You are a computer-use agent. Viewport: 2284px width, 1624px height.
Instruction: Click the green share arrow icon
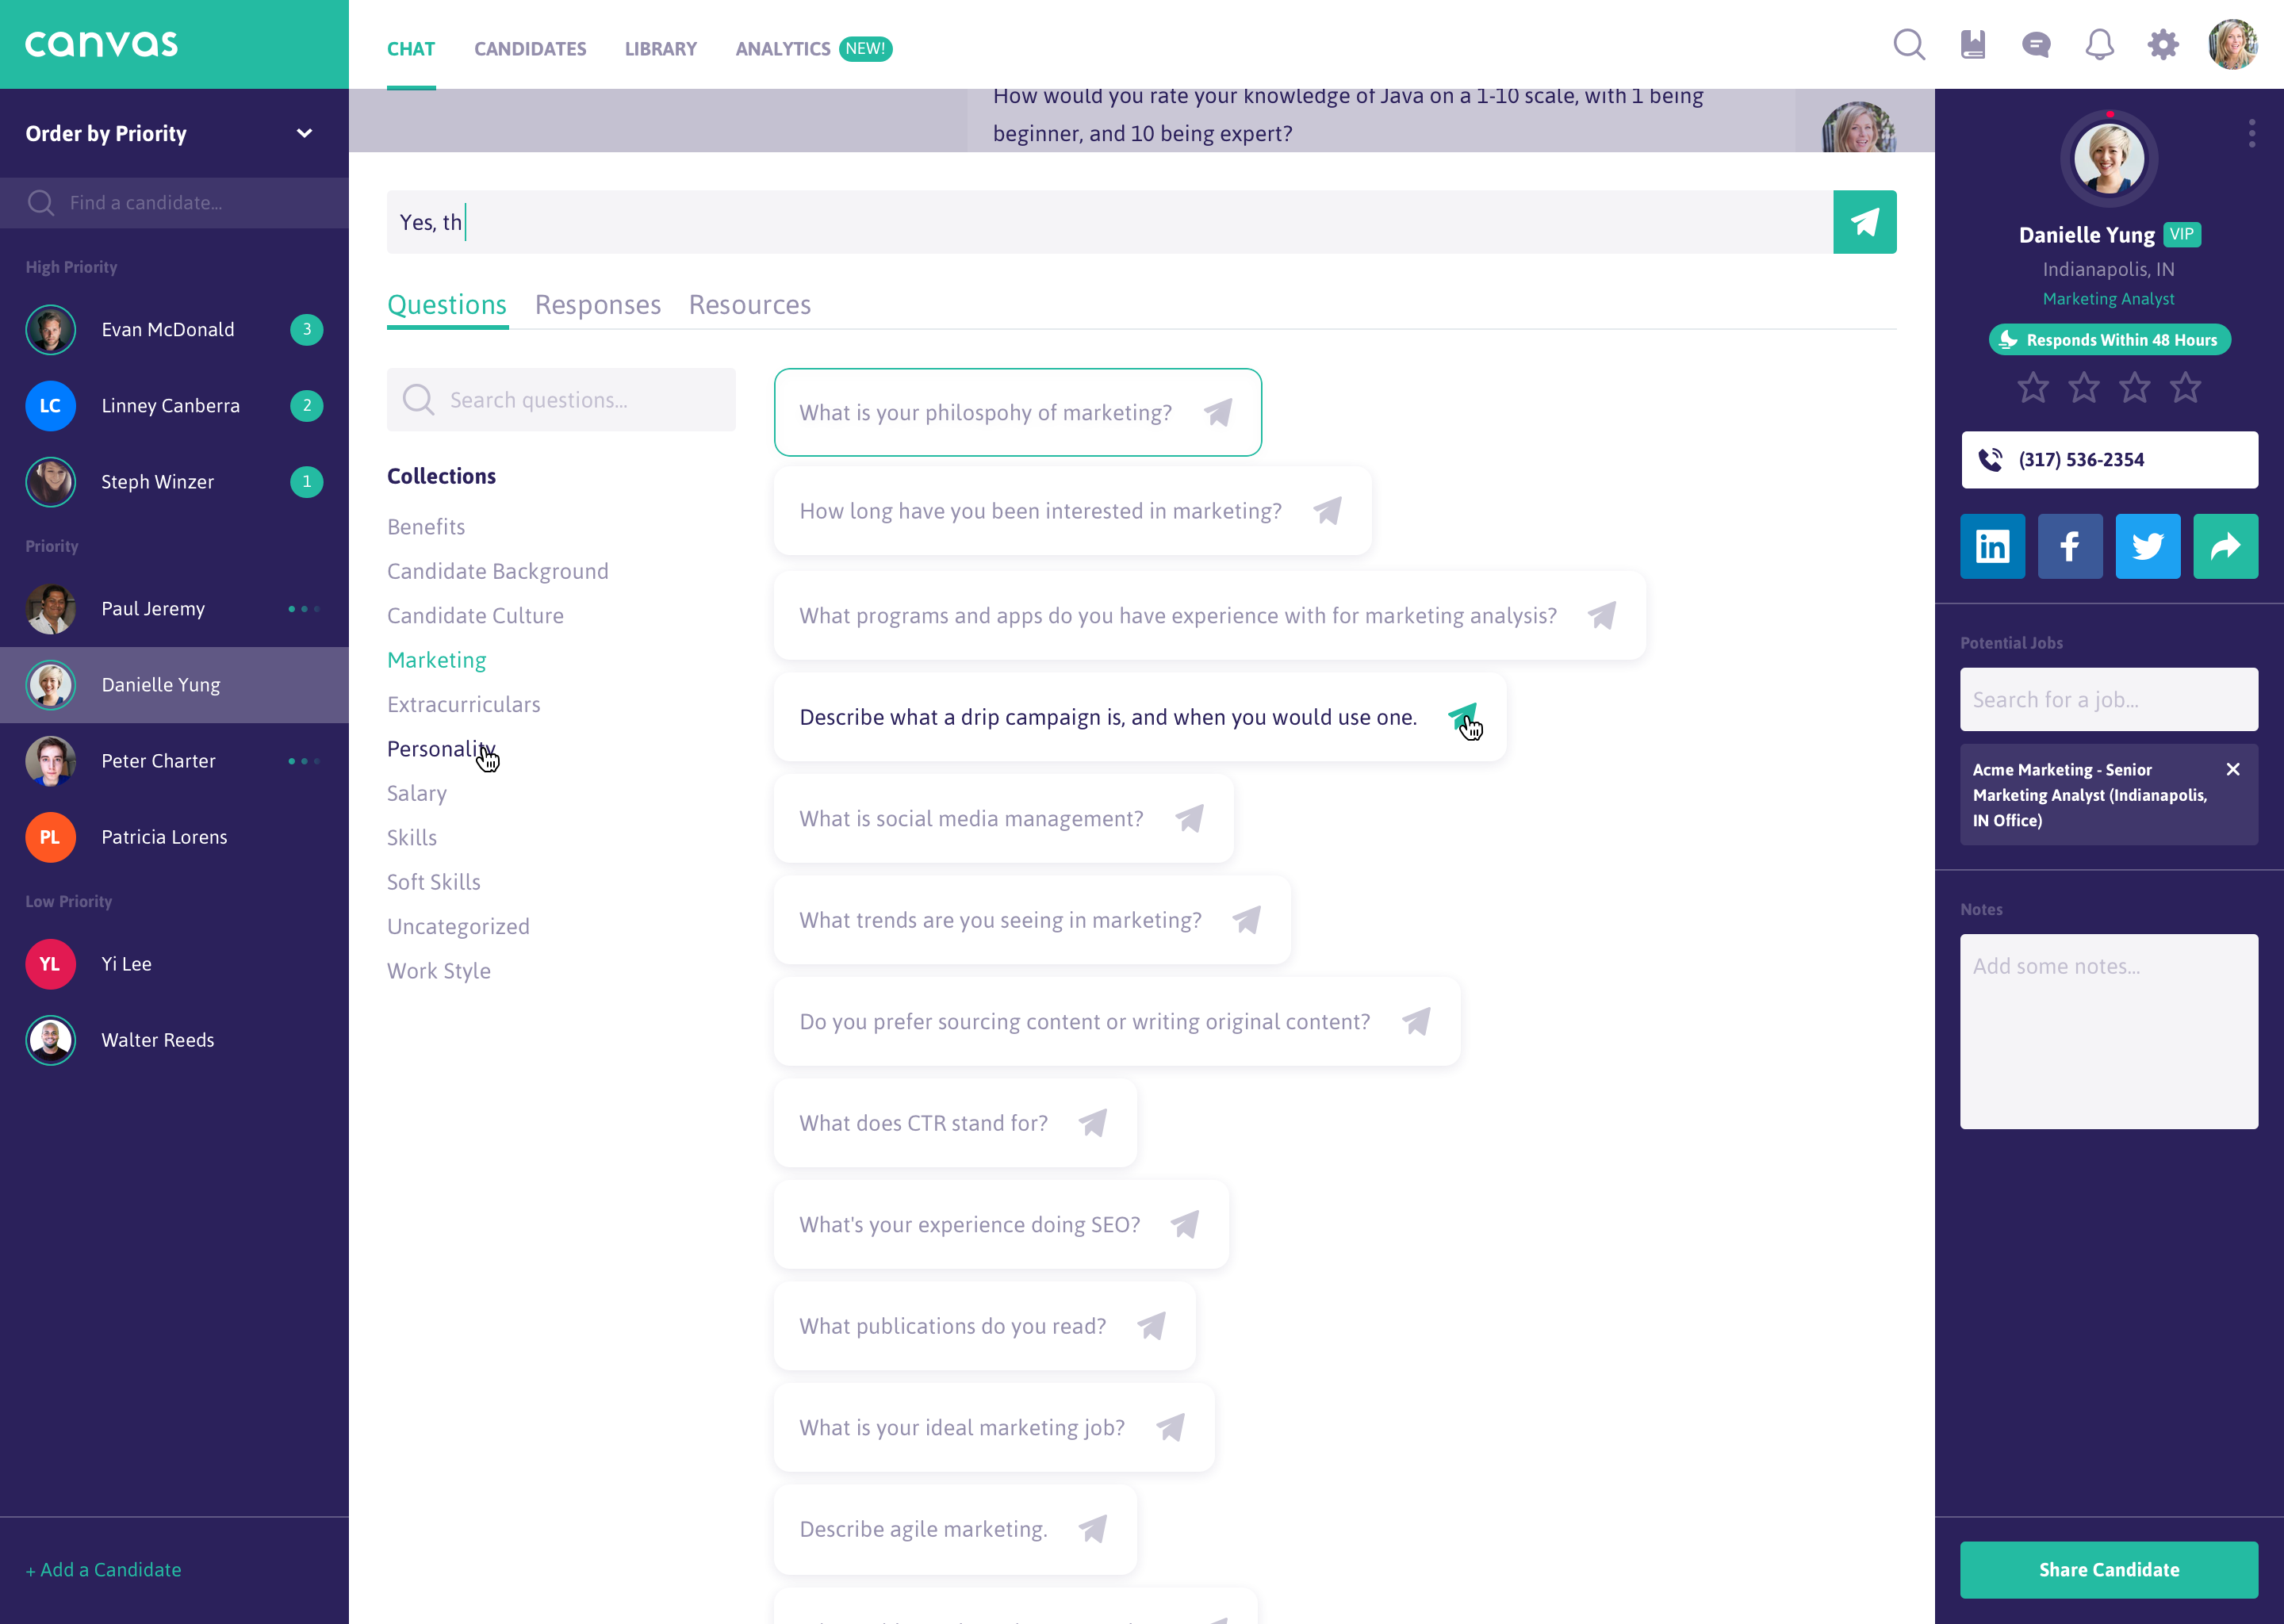tap(2225, 546)
